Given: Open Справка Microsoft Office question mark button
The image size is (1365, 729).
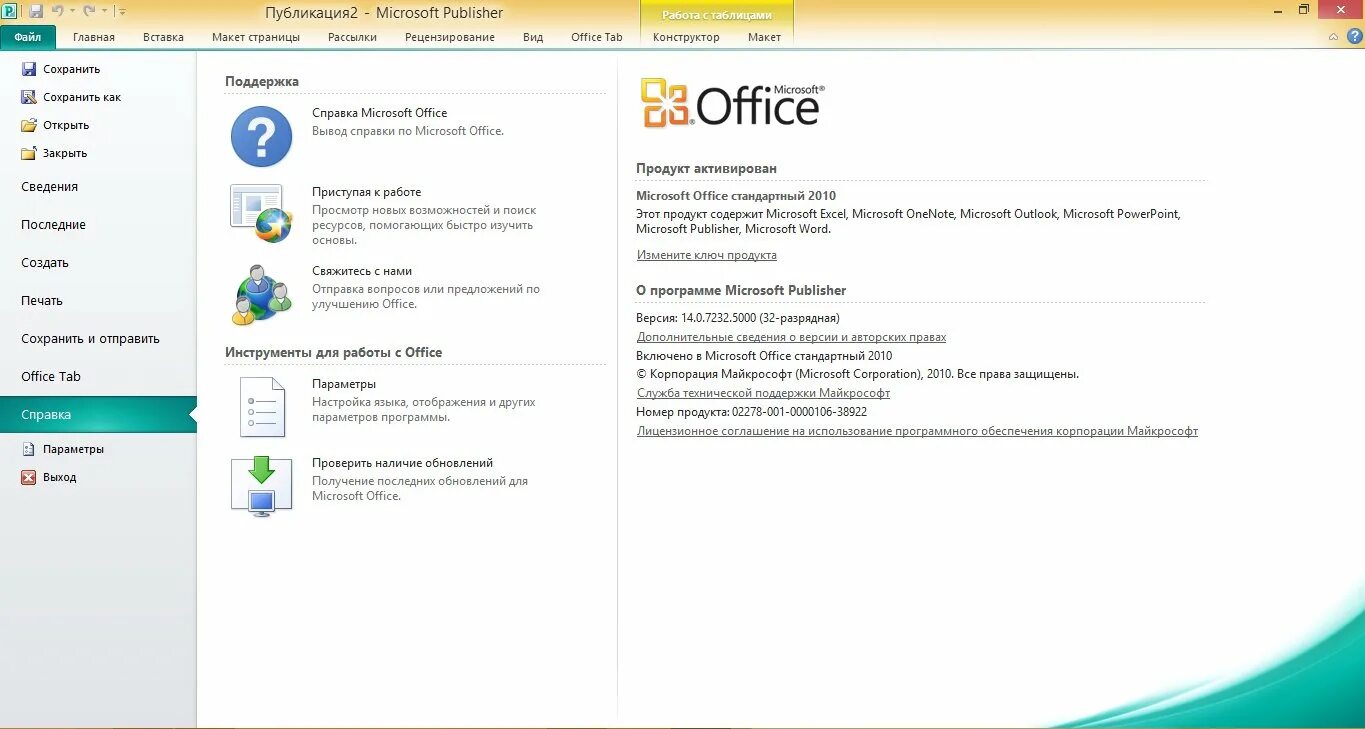Looking at the screenshot, I should click(x=261, y=137).
